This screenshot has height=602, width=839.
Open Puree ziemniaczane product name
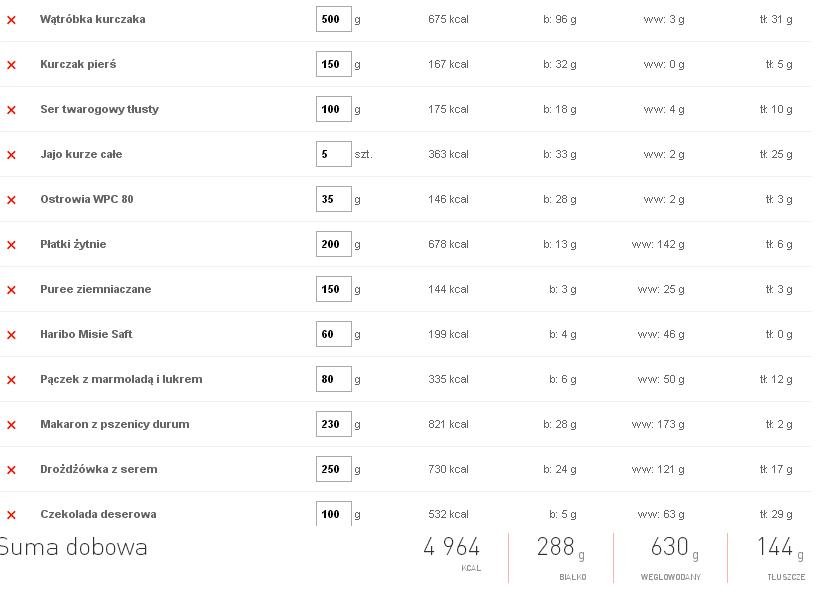(x=96, y=289)
